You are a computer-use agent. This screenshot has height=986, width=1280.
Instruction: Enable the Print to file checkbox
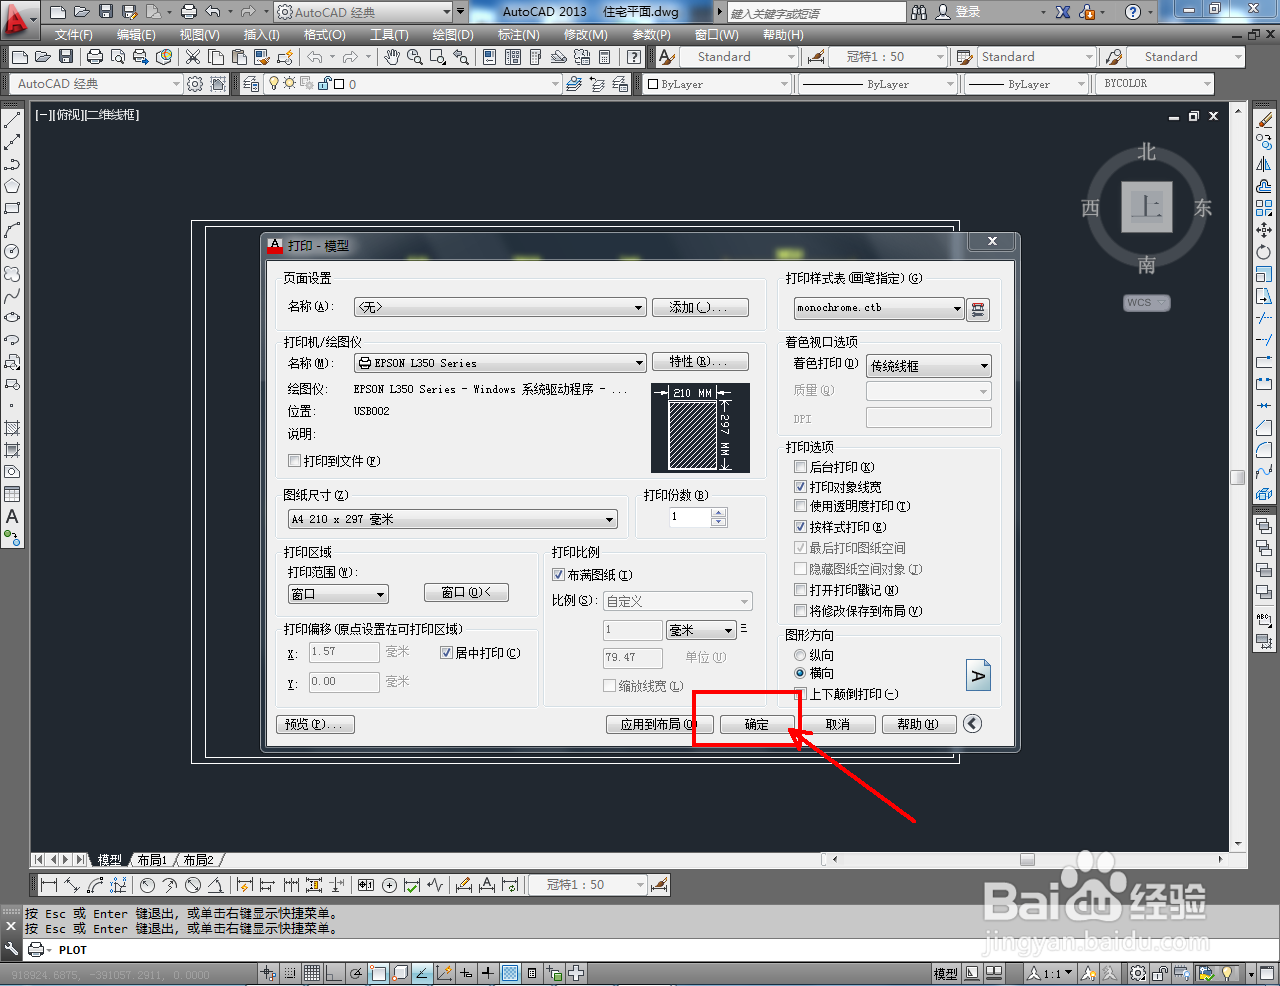tap(294, 461)
